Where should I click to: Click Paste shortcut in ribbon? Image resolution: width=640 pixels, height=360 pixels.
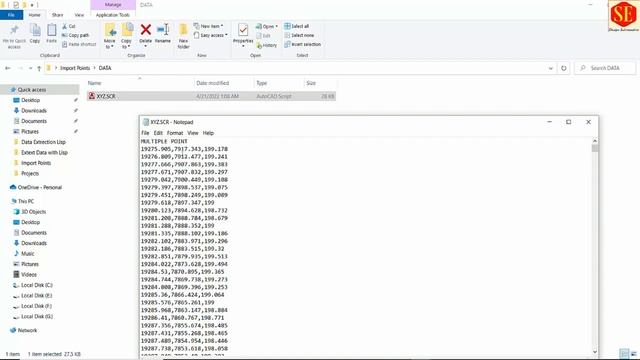click(x=79, y=44)
